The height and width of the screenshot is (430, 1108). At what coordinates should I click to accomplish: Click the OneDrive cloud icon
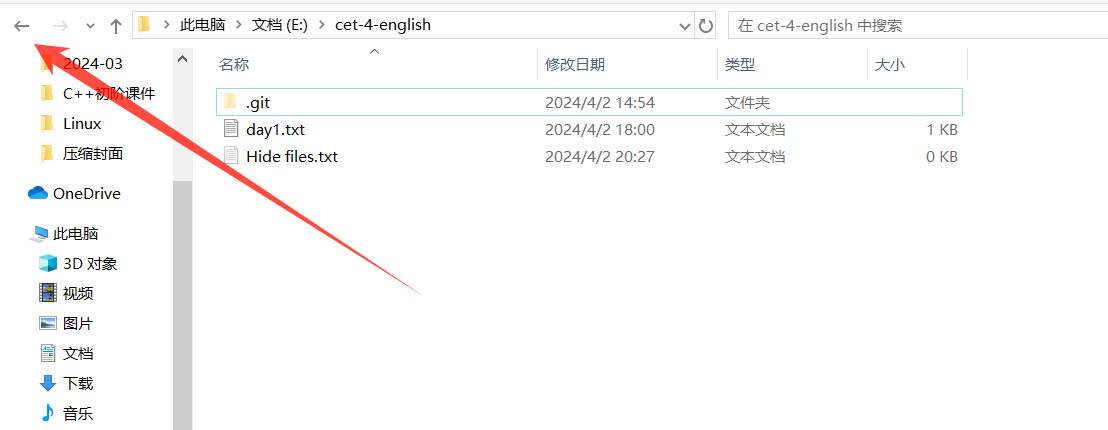[37, 193]
